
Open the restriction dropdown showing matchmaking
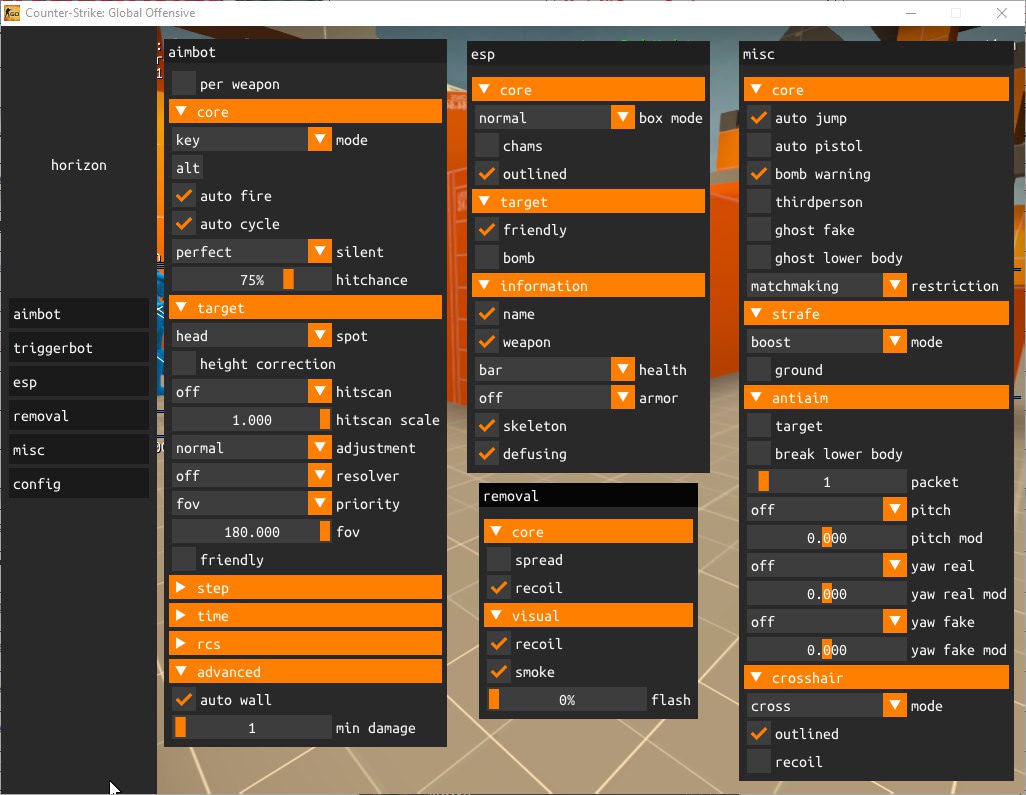point(827,286)
